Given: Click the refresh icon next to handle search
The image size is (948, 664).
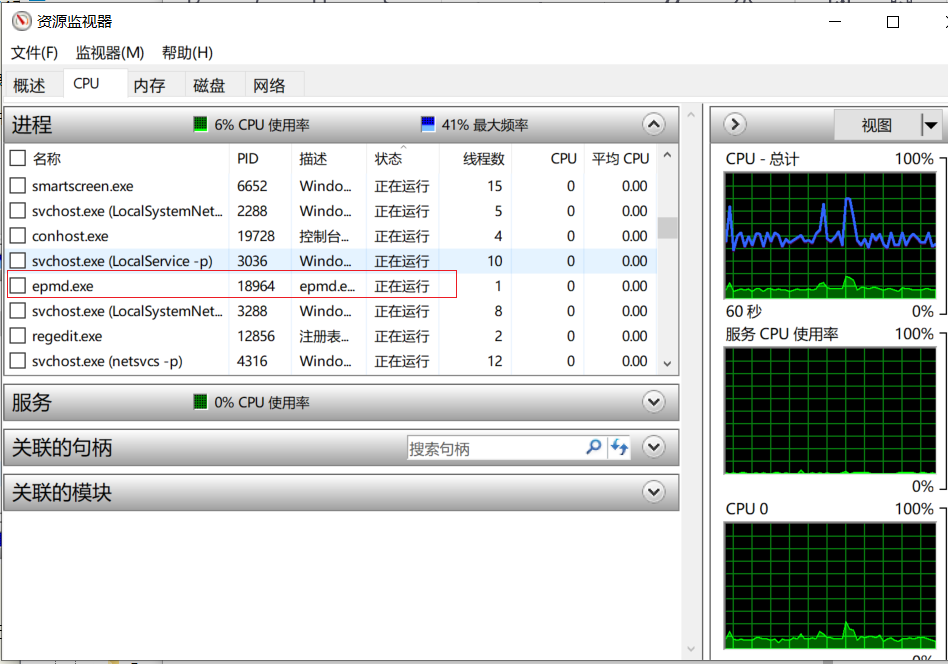Looking at the screenshot, I should (618, 447).
